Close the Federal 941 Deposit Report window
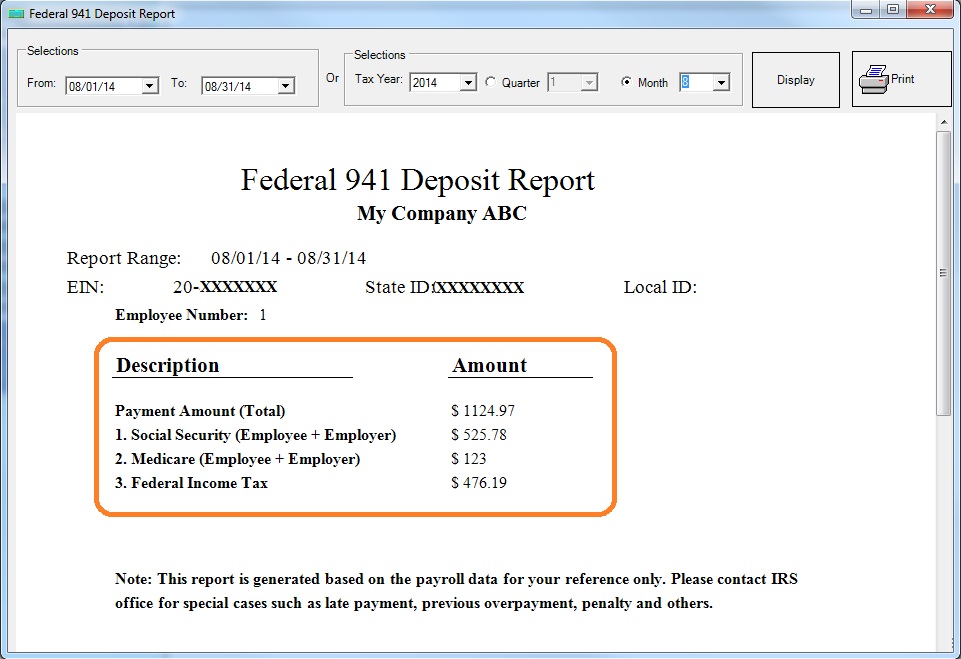This screenshot has height=659, width=961. [930, 10]
